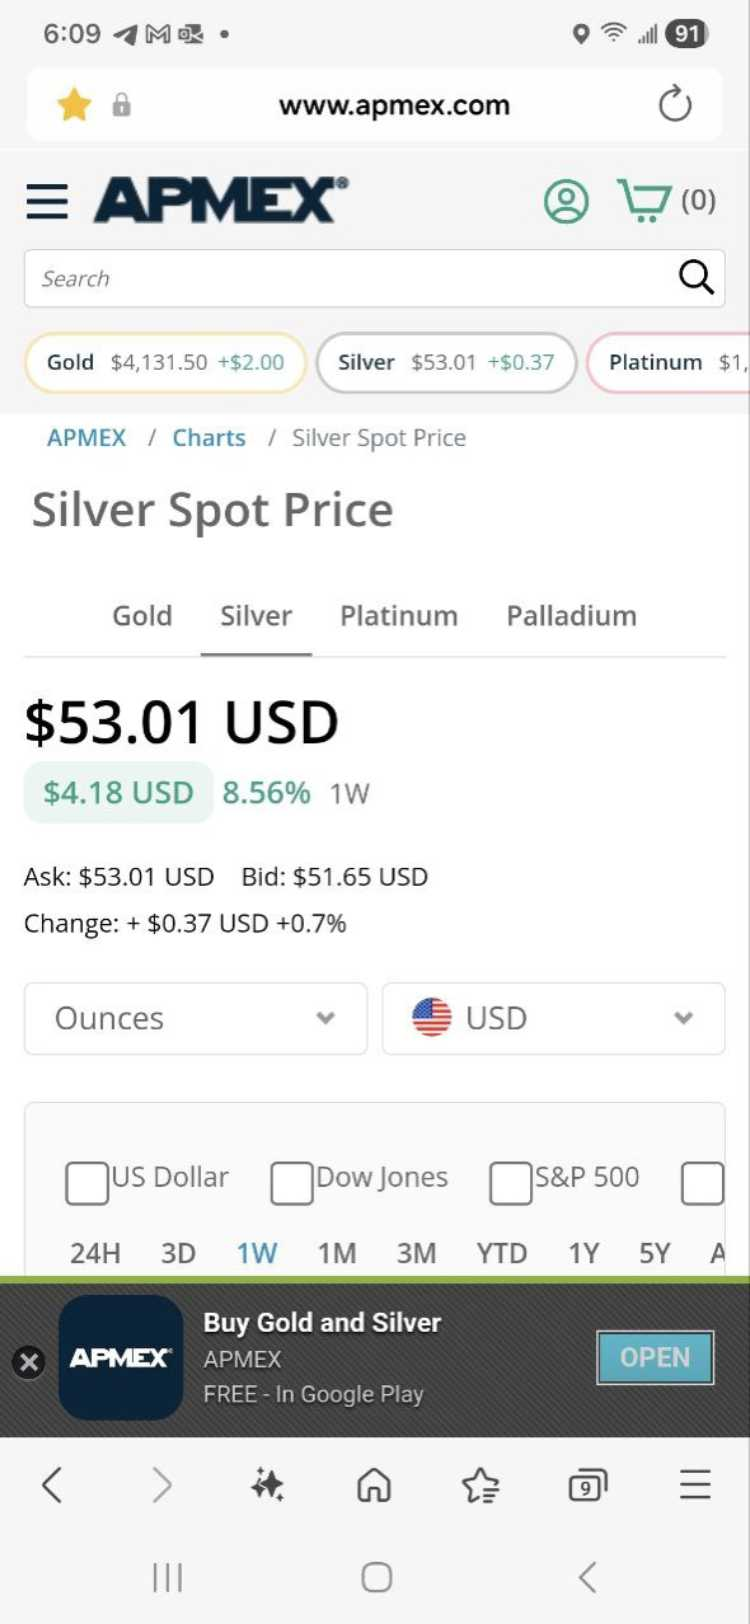Check the US Dollar comparison box
Viewport: 750px width, 1624px height.
click(x=87, y=1183)
